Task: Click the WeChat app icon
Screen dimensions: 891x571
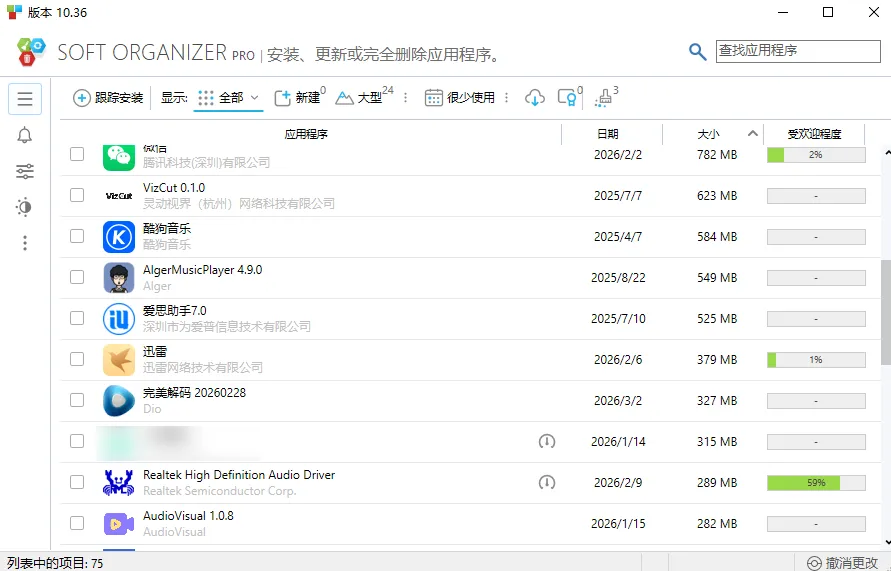Action: click(x=119, y=157)
